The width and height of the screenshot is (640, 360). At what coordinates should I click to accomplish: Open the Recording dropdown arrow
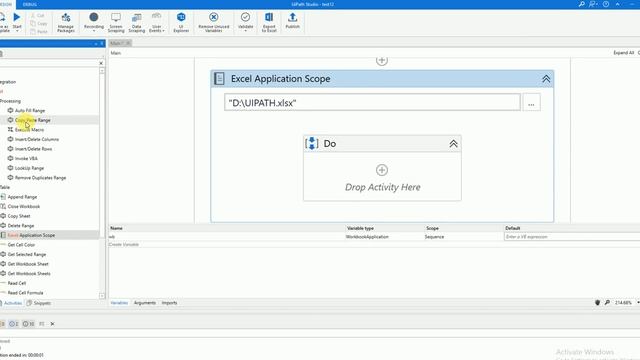coord(93,31)
